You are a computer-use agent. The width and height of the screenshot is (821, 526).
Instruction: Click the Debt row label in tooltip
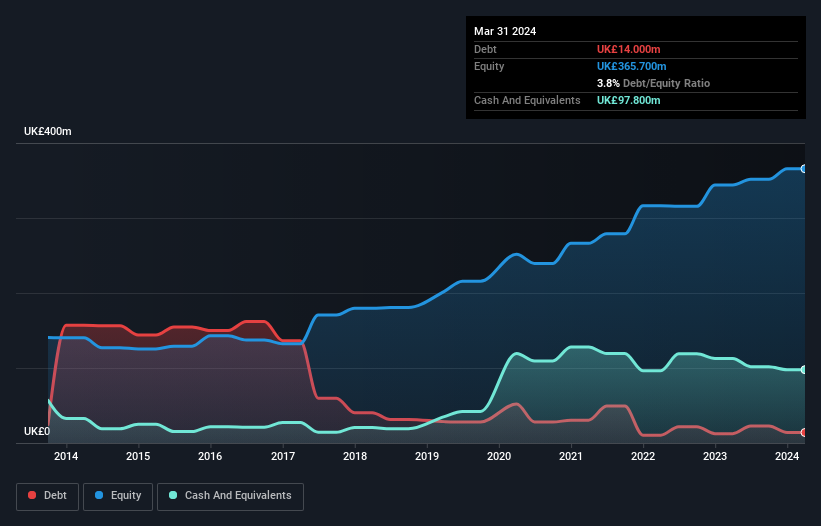[x=485, y=49]
